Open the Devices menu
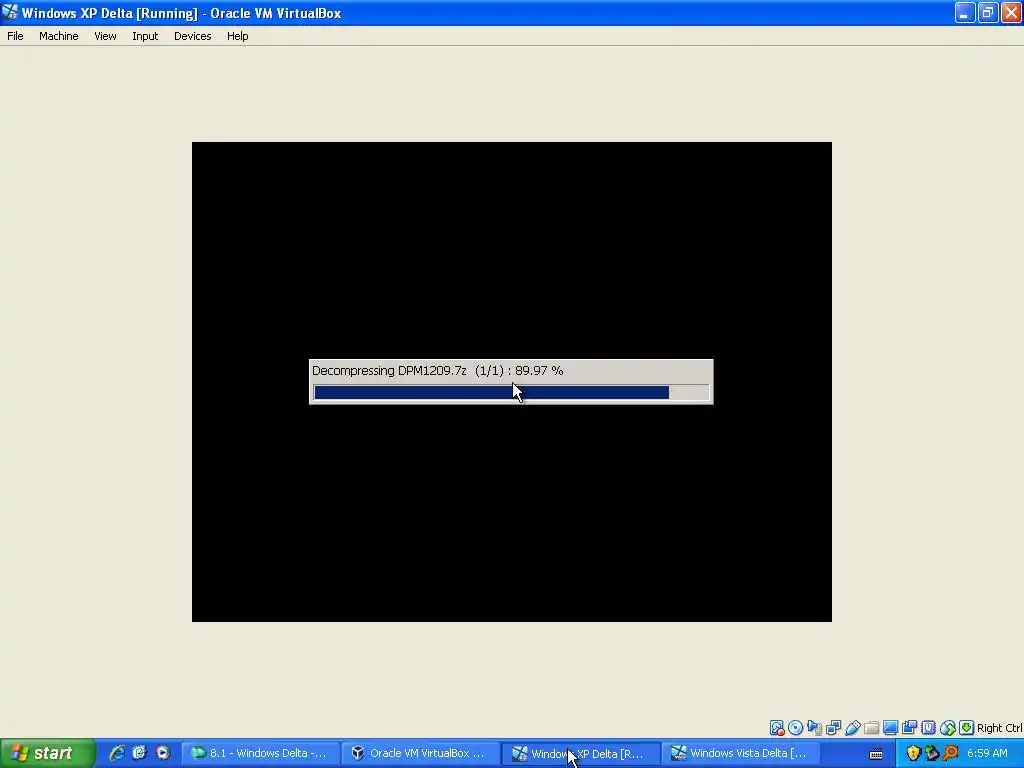 [193, 36]
